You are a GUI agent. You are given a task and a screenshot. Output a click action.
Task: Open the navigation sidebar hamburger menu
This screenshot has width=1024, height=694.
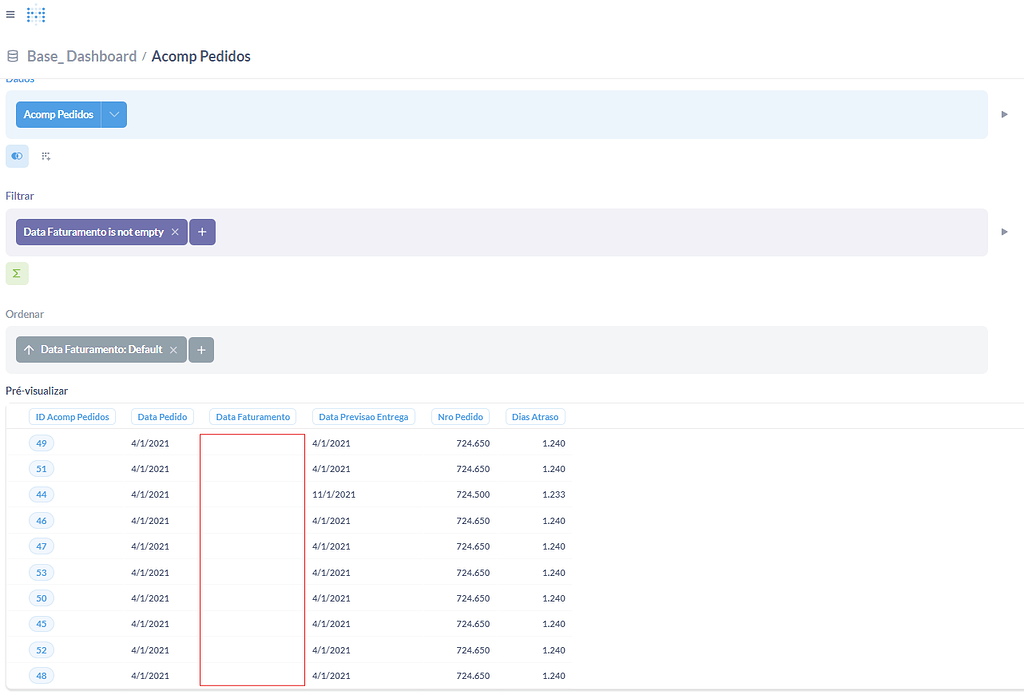pos(12,14)
